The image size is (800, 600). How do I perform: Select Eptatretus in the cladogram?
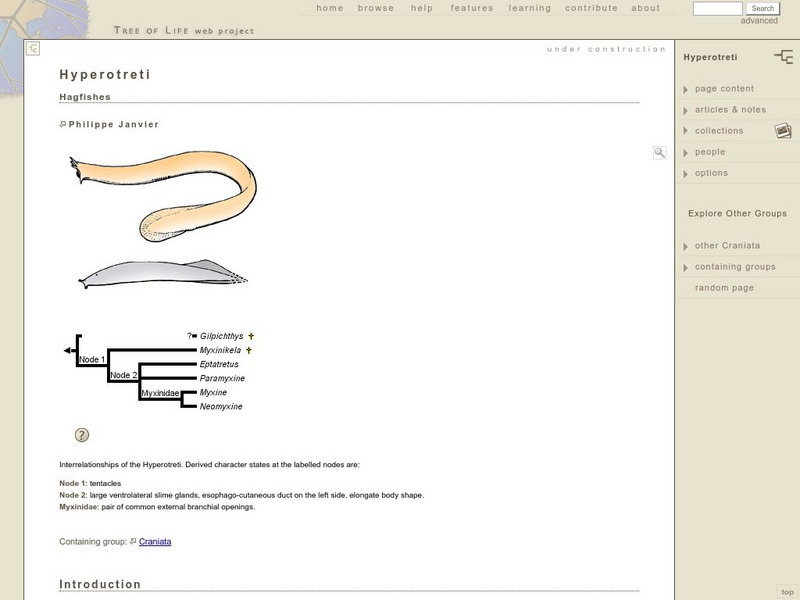tap(218, 365)
